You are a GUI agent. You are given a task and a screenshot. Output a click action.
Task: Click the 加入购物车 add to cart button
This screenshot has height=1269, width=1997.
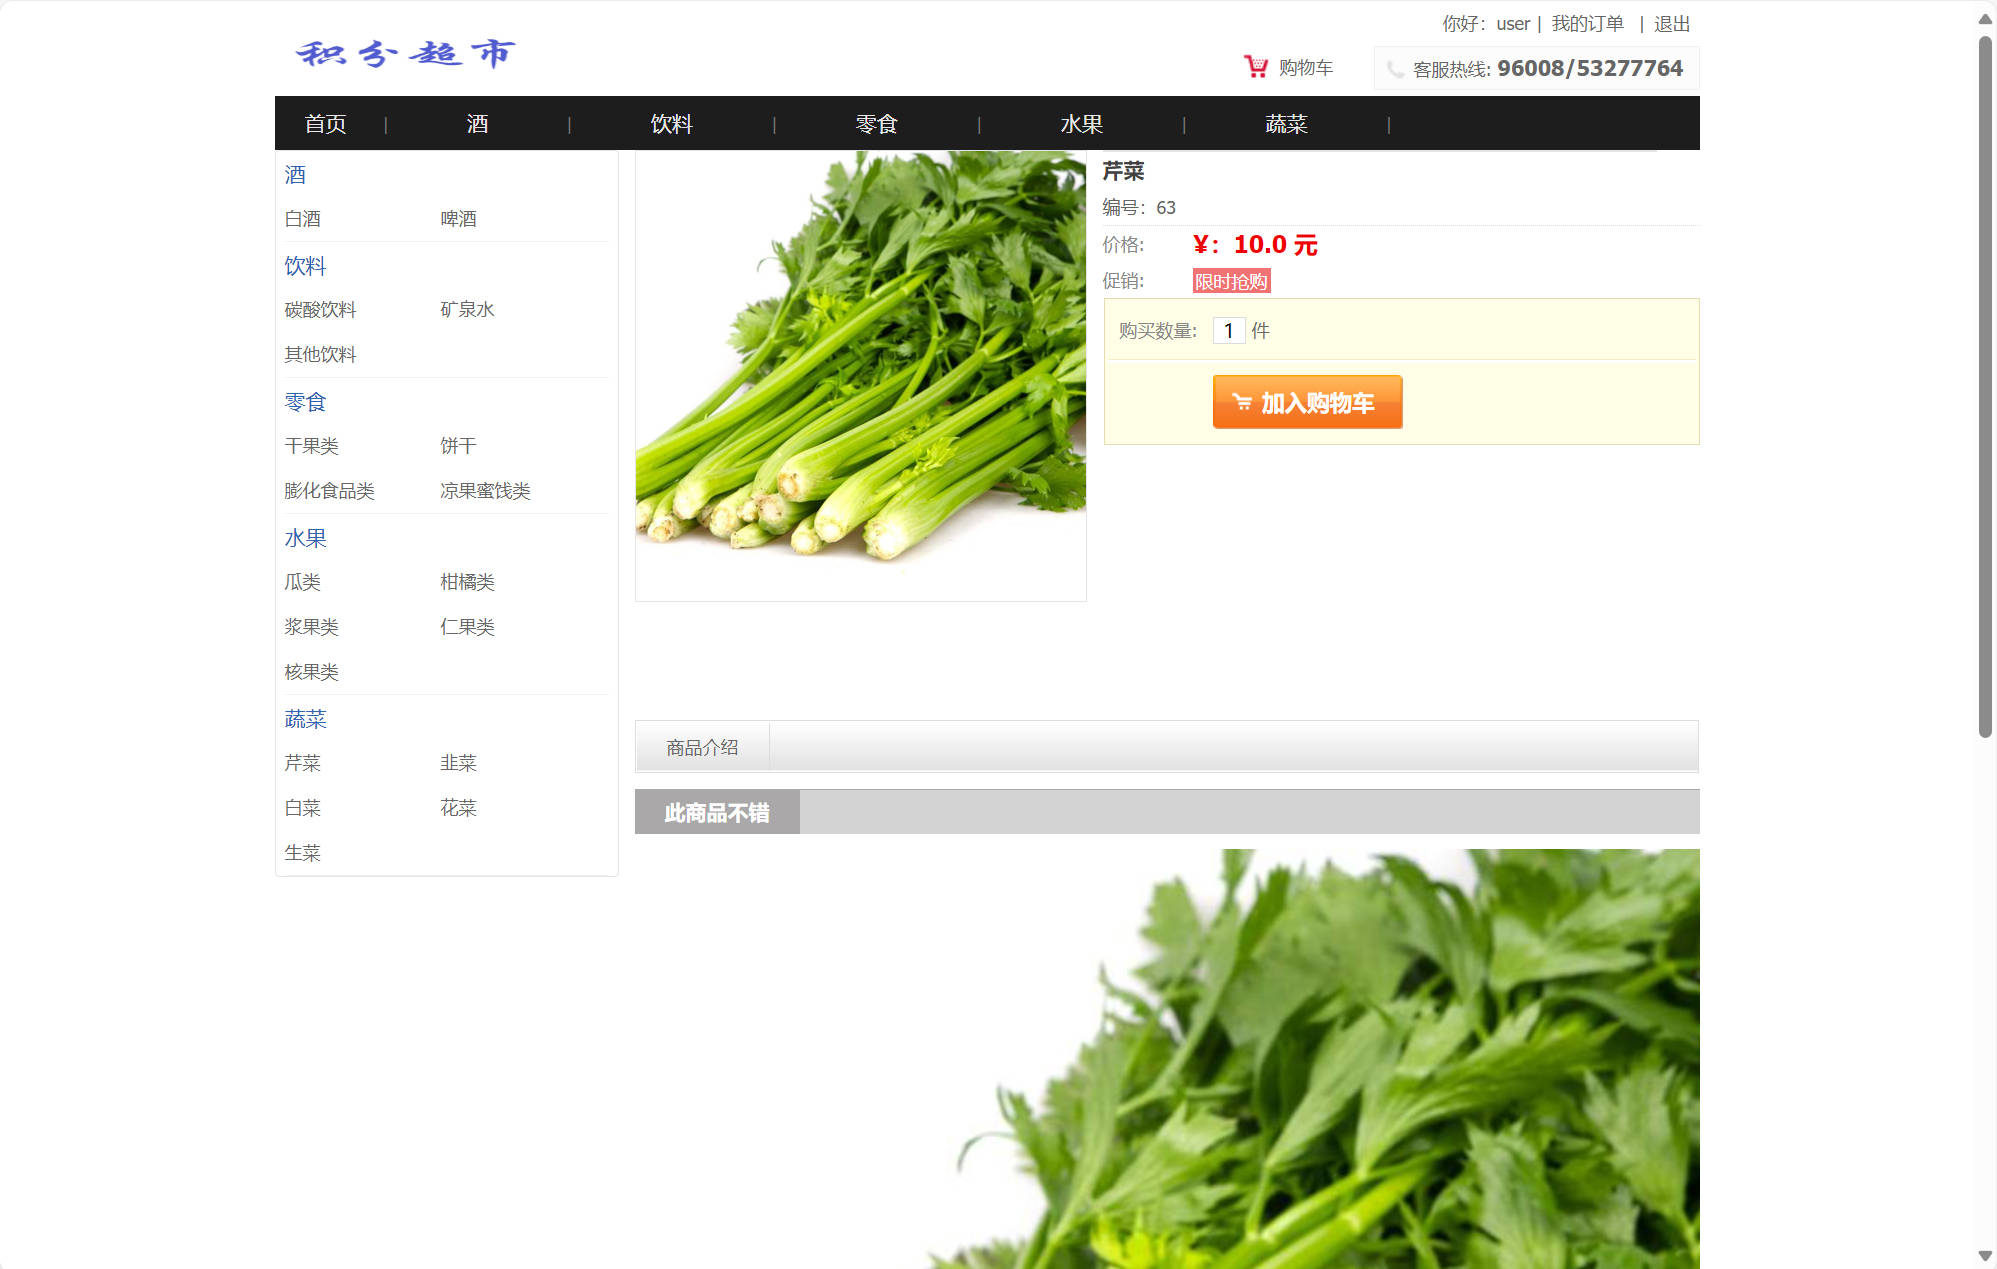click(1307, 401)
